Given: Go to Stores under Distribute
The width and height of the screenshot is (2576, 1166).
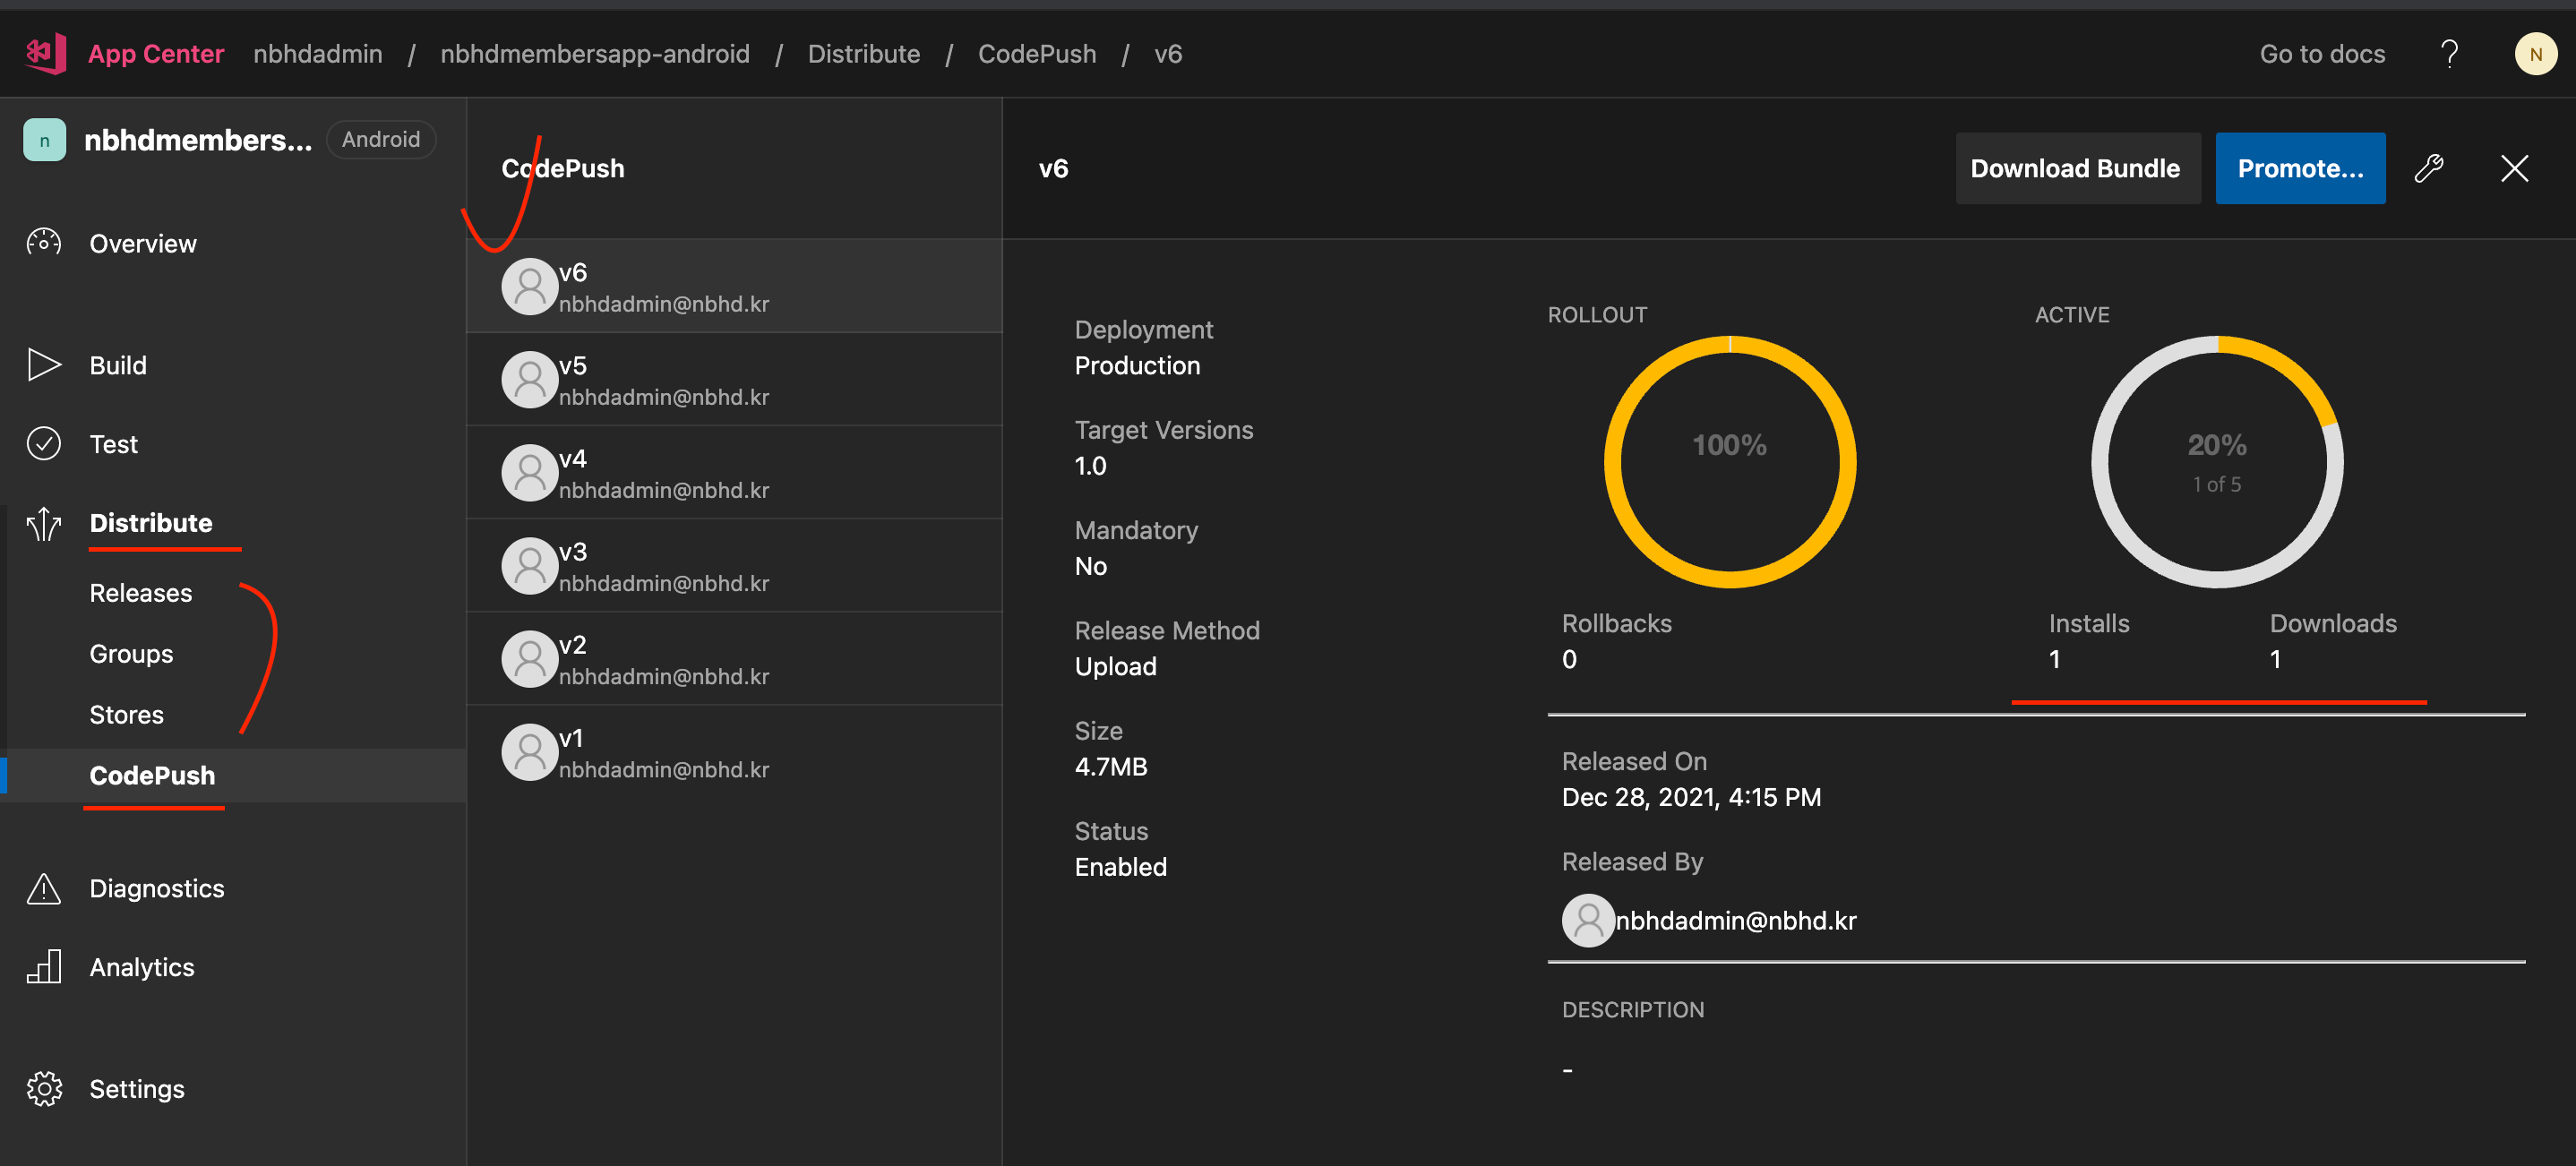Looking at the screenshot, I should (x=126, y=715).
